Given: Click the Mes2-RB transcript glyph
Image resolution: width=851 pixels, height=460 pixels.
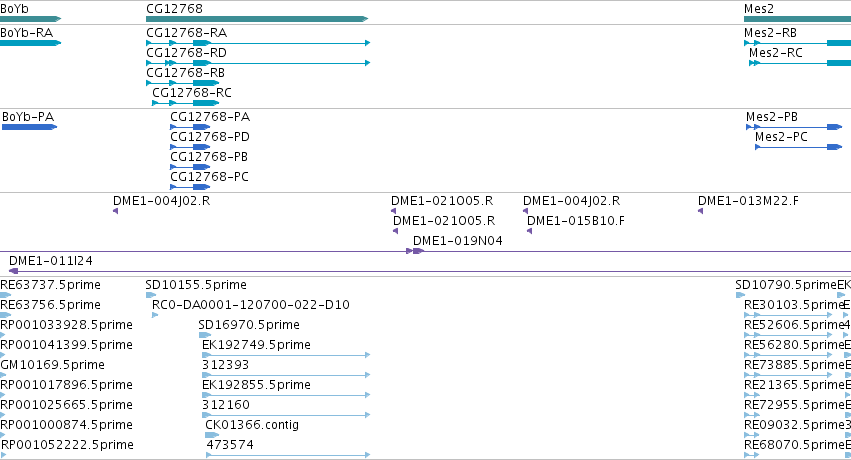Looking at the screenshot, I should 797,43.
